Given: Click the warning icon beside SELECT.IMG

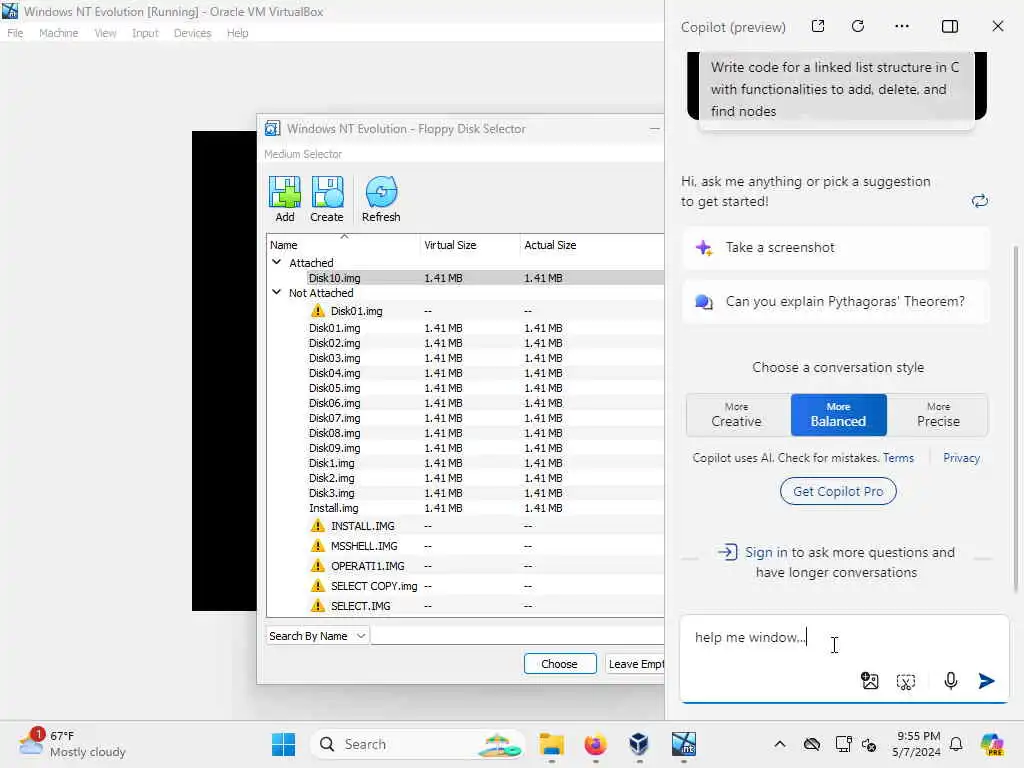Looking at the screenshot, I should [x=317, y=605].
